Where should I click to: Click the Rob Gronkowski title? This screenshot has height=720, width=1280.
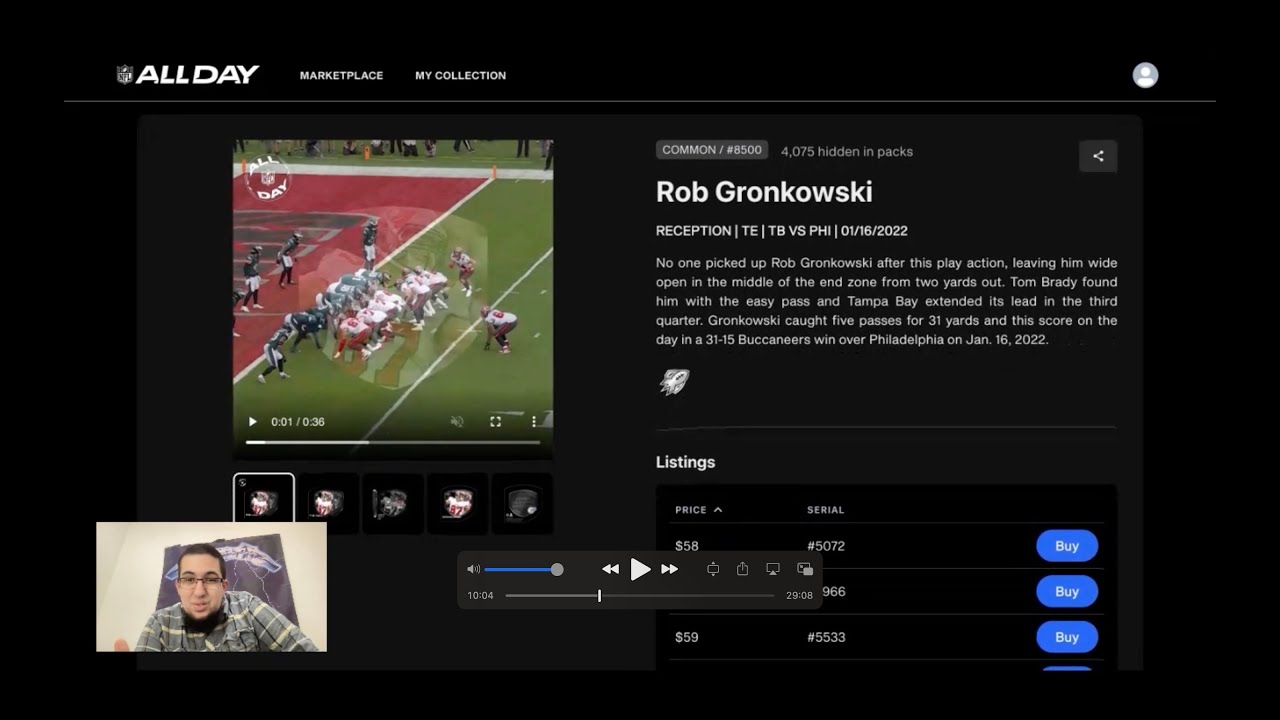coord(764,192)
